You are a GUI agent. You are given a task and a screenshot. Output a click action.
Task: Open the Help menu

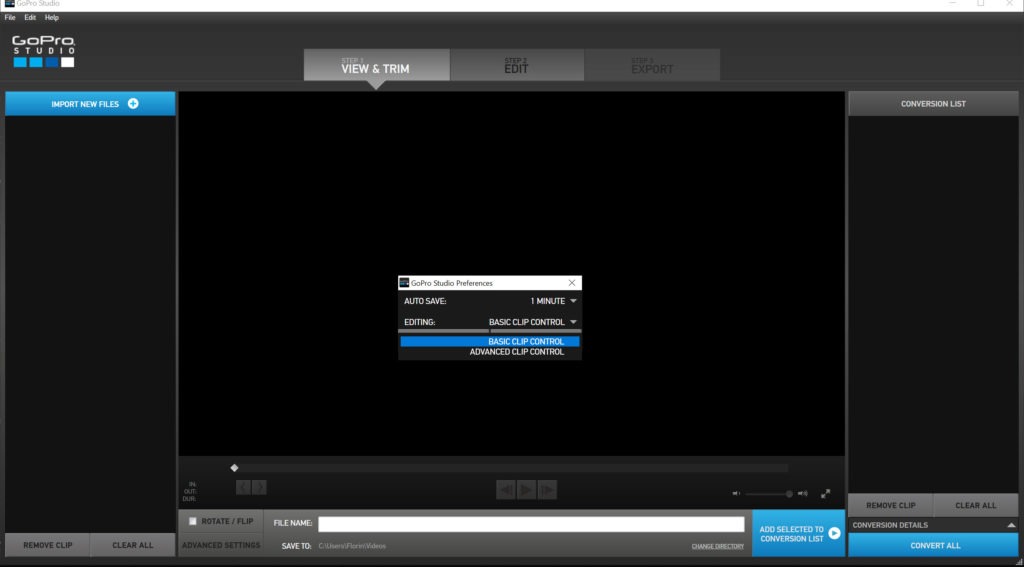point(52,18)
